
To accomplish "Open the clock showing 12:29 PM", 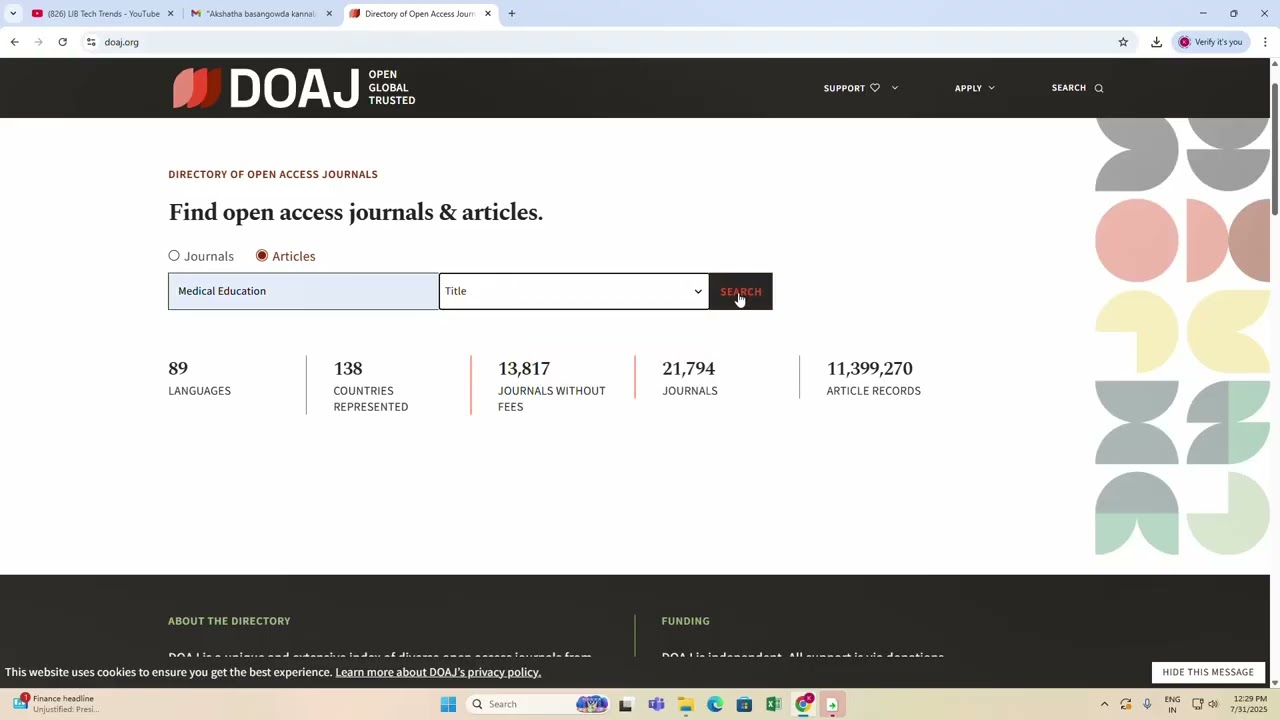I will coord(1248,704).
